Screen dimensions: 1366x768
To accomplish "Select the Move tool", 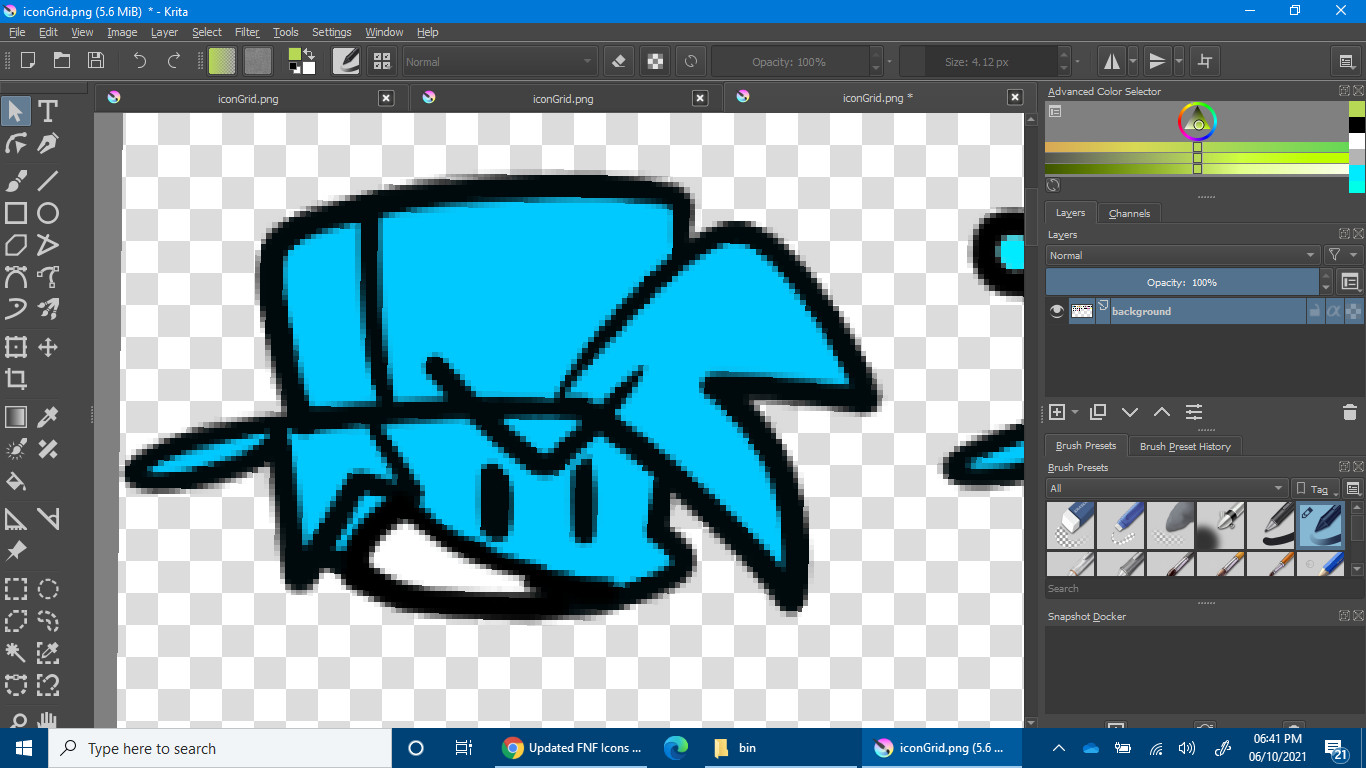I will [x=47, y=347].
